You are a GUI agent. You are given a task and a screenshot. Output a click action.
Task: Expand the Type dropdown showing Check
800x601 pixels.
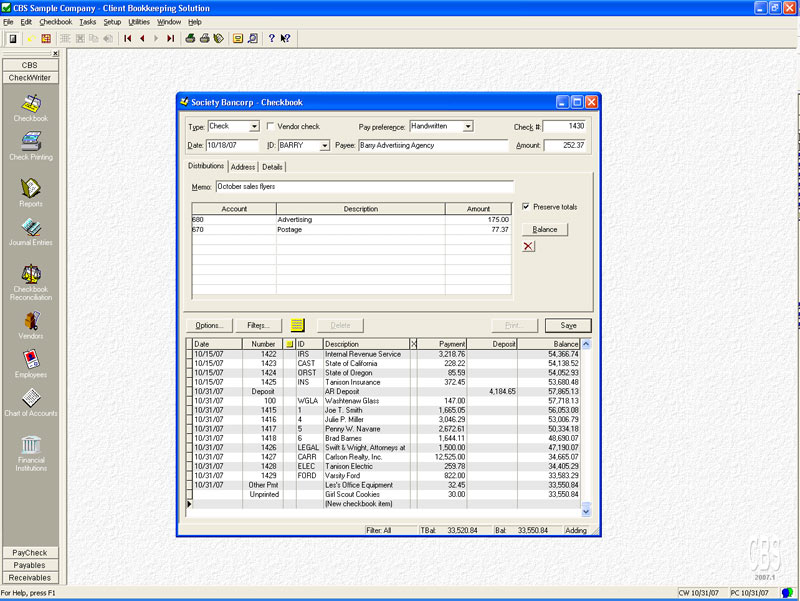254,127
